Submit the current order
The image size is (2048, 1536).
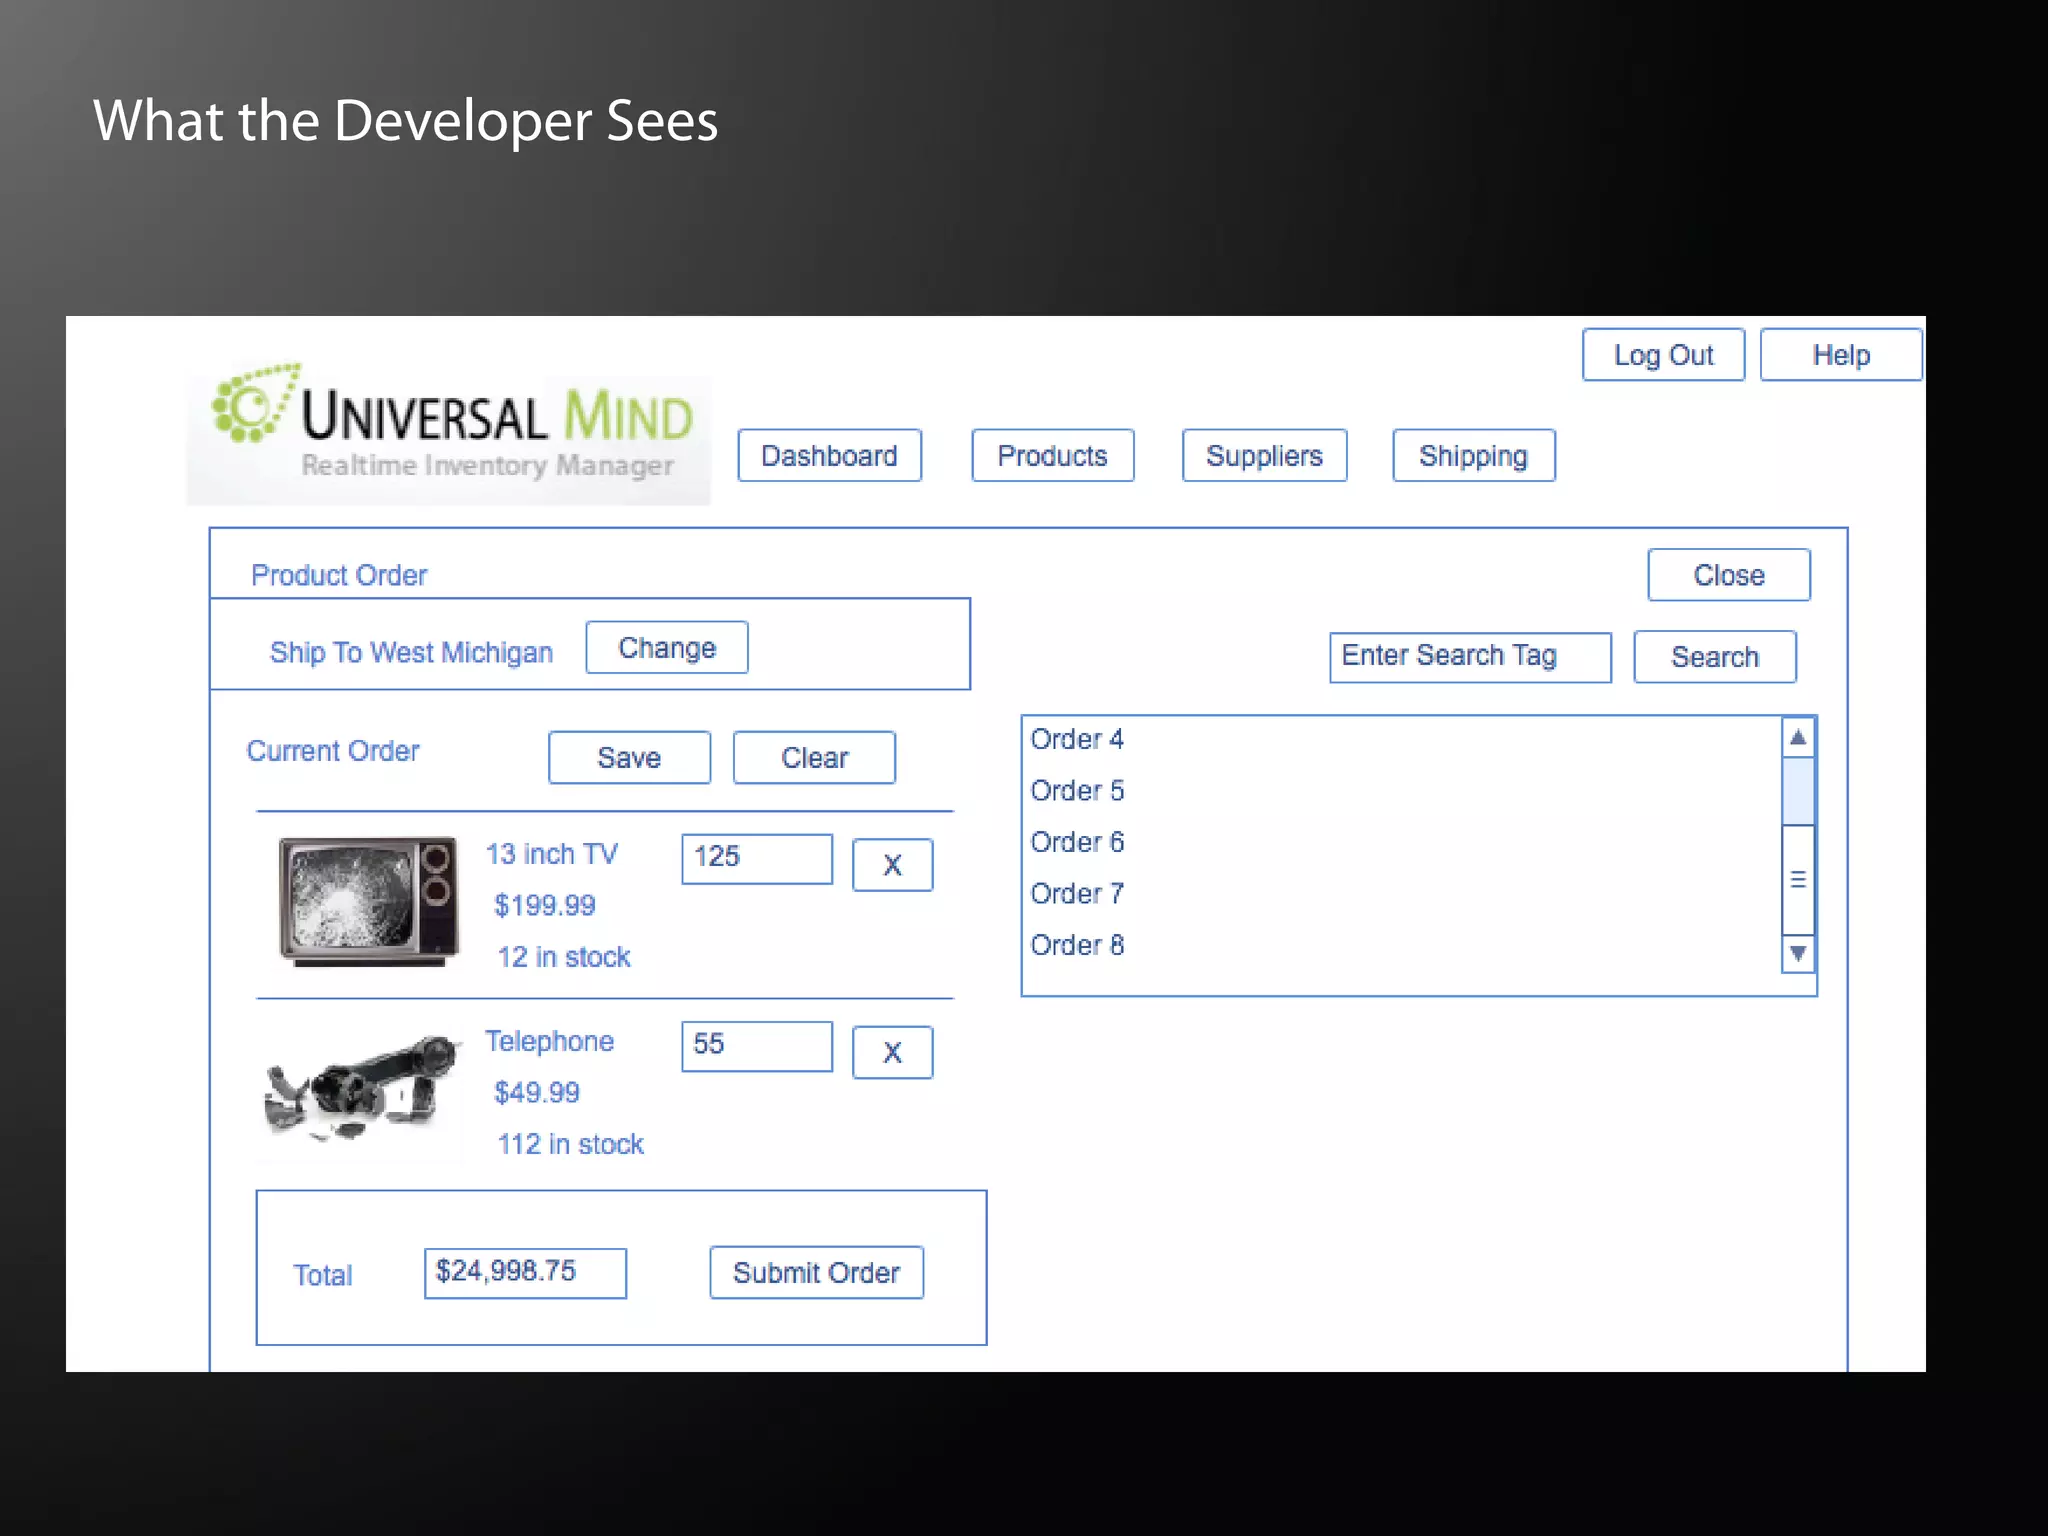[816, 1272]
